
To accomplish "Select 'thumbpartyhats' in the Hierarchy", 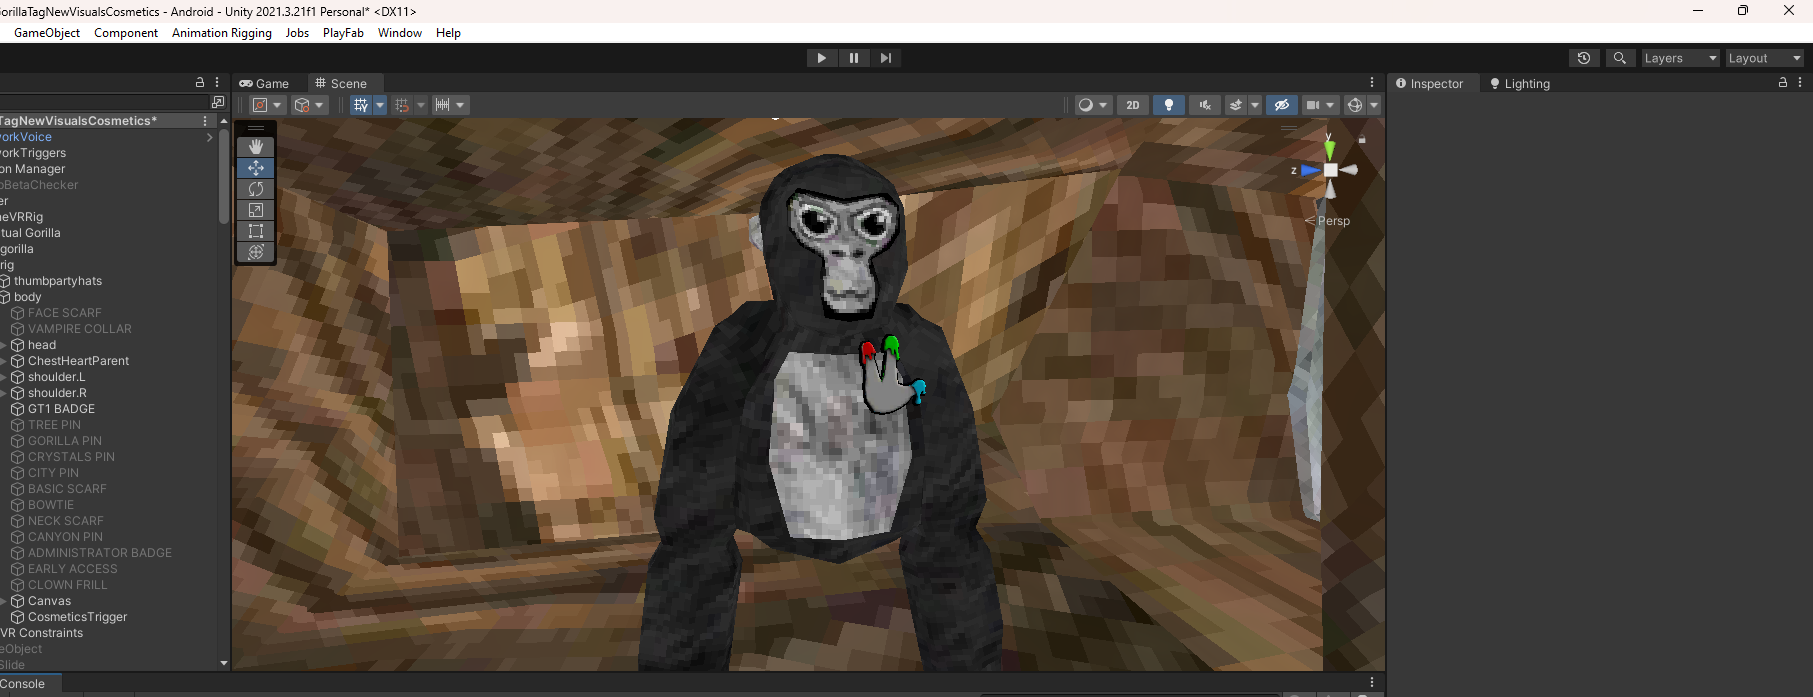I will 58,281.
